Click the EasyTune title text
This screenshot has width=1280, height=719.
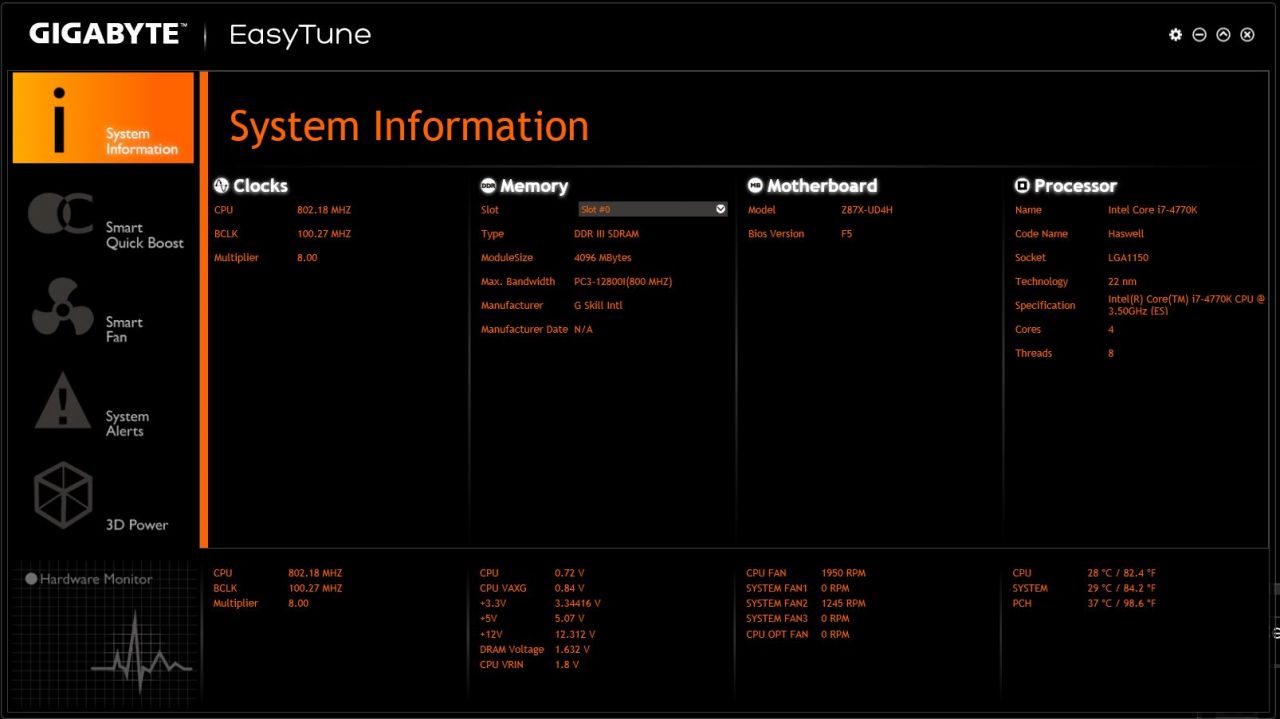coord(300,35)
